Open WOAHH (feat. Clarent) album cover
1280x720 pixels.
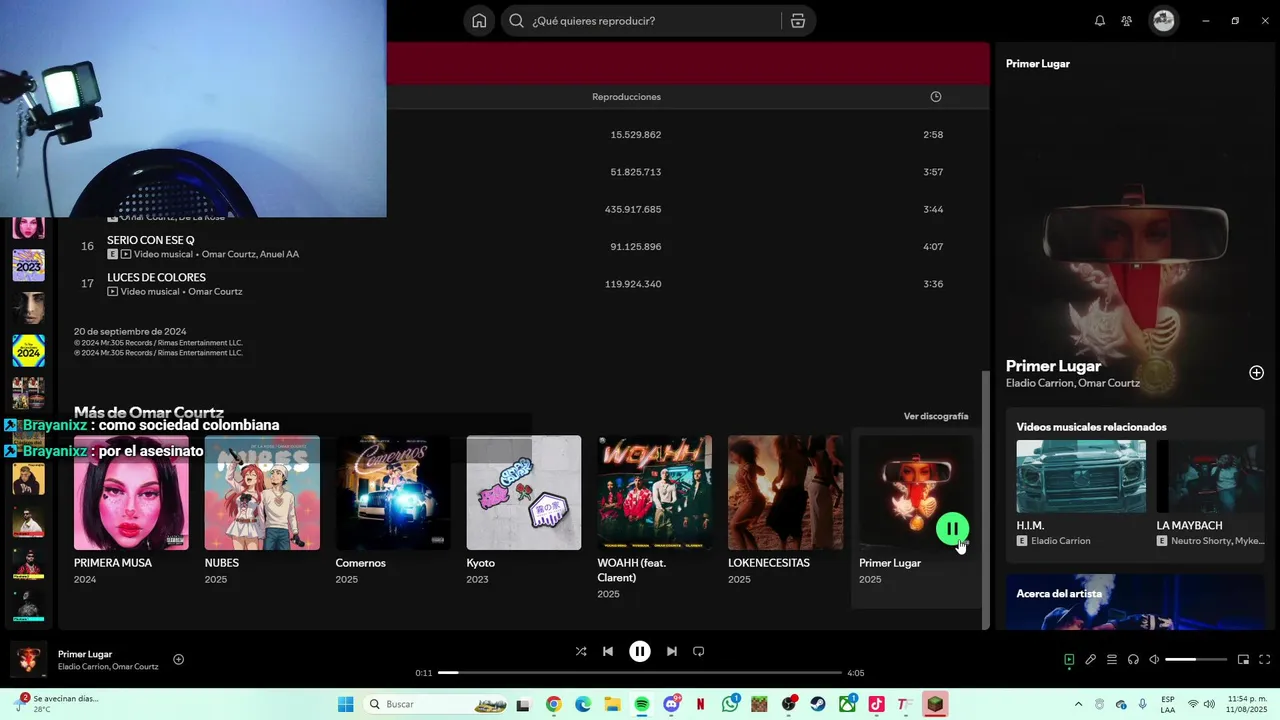point(655,492)
